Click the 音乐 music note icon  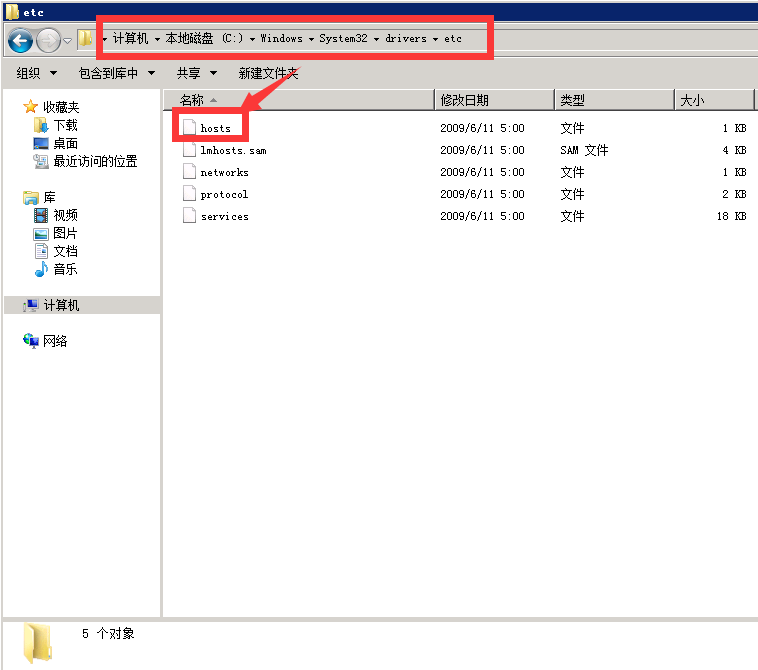(41, 269)
